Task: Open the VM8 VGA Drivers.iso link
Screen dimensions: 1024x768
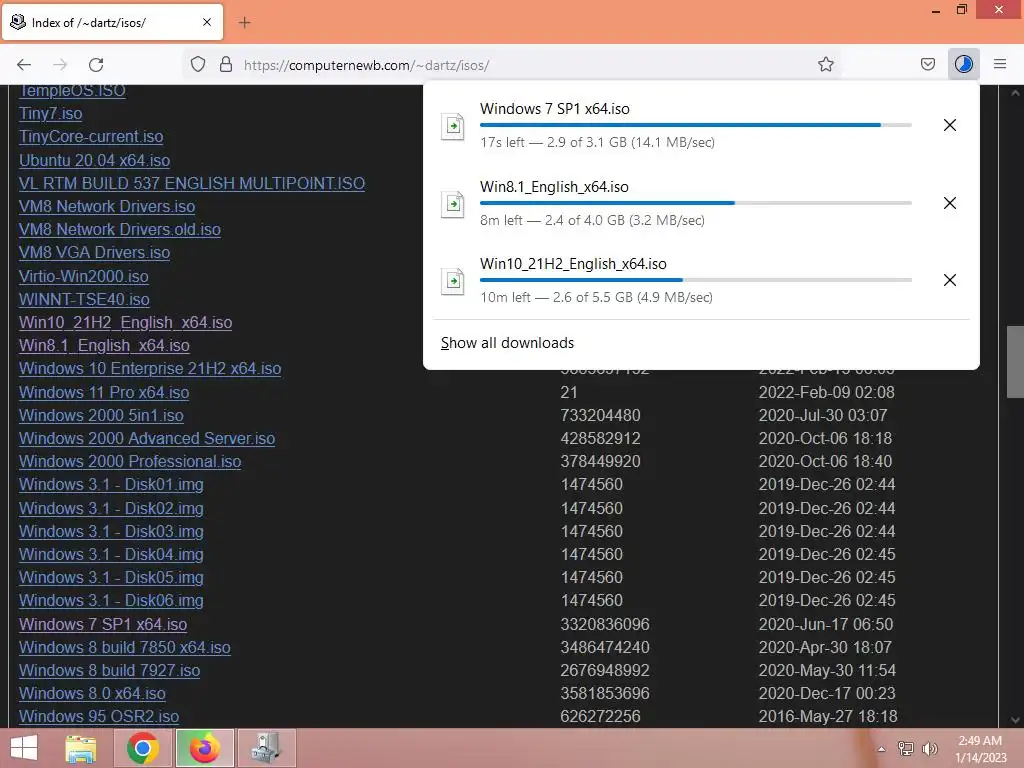Action: coord(94,253)
